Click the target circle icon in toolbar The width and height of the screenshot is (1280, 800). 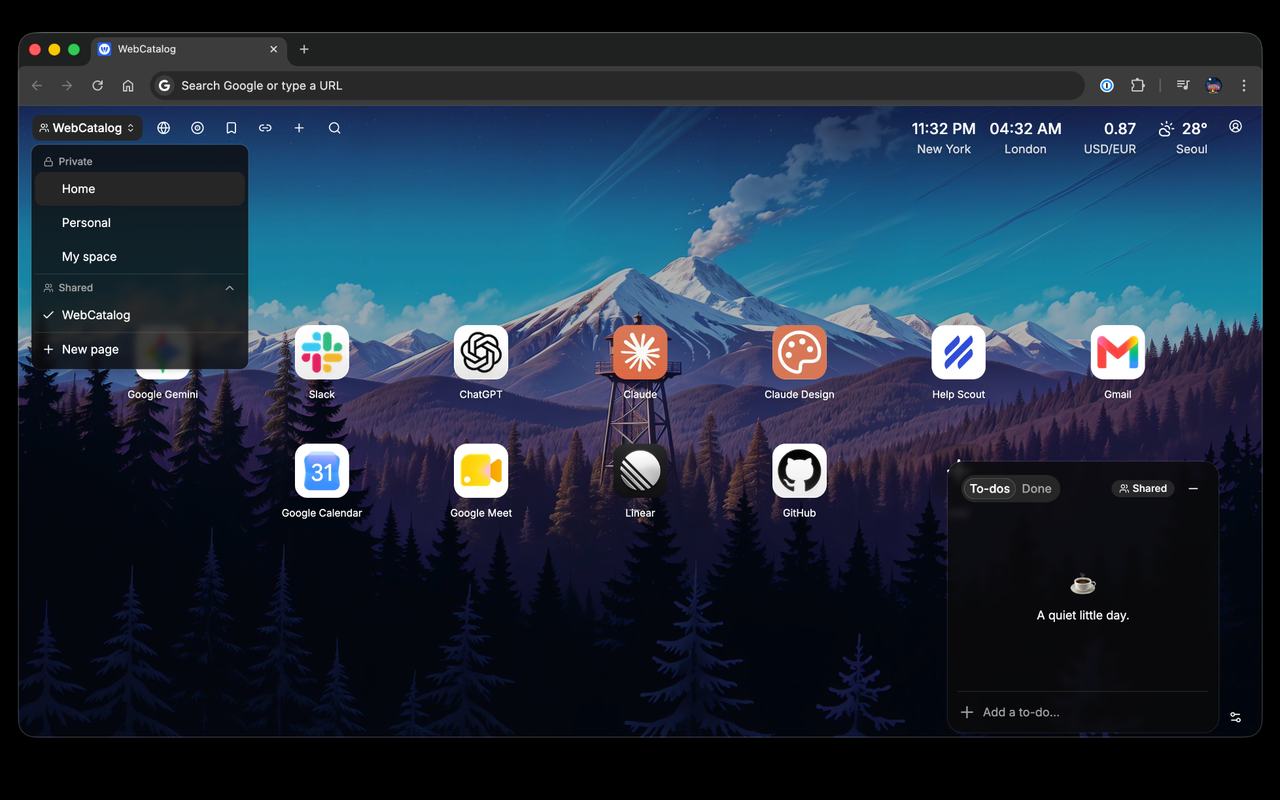click(198, 128)
